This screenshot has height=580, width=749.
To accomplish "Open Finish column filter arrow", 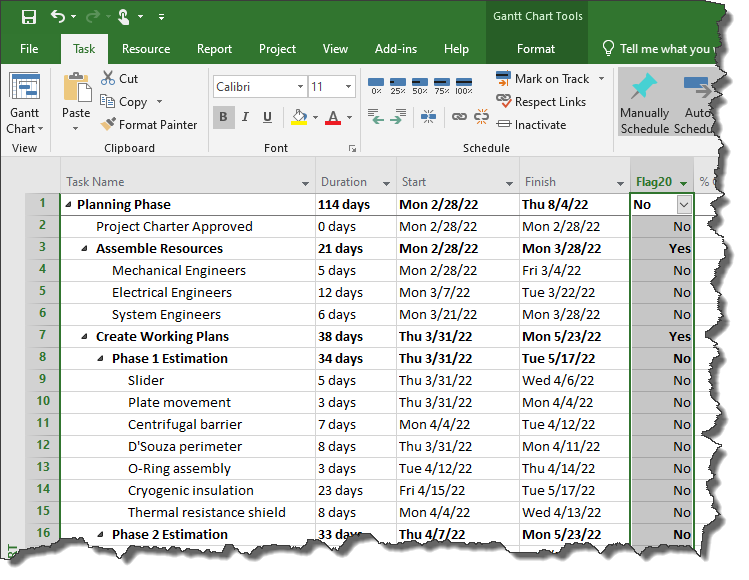I will tap(620, 183).
